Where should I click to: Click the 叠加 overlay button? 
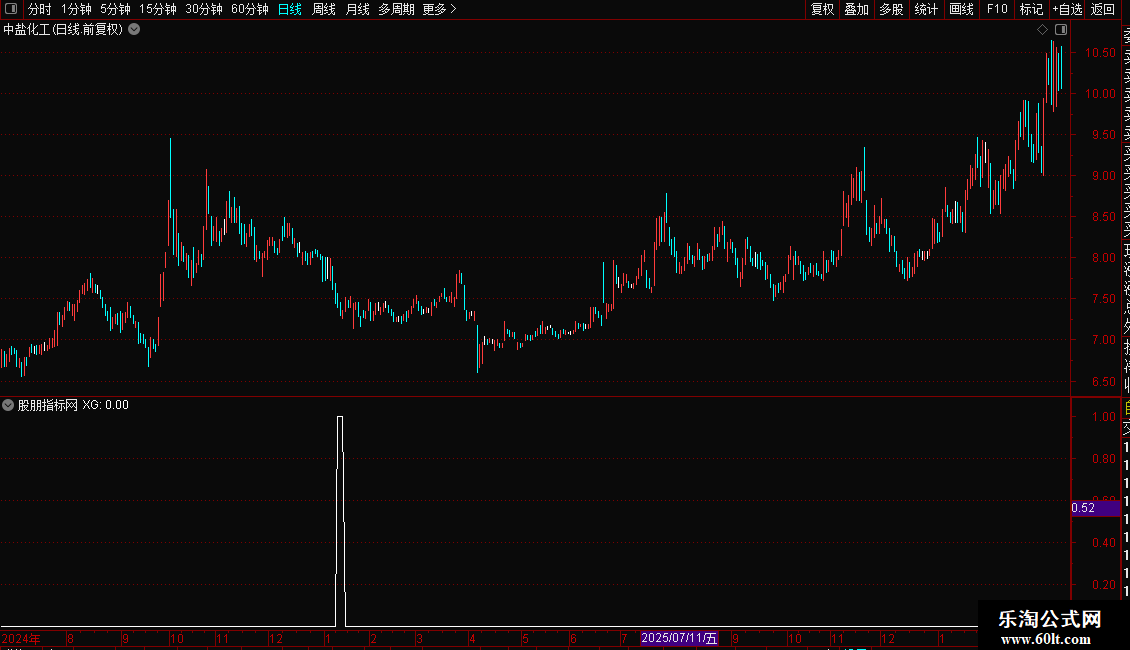pos(857,9)
